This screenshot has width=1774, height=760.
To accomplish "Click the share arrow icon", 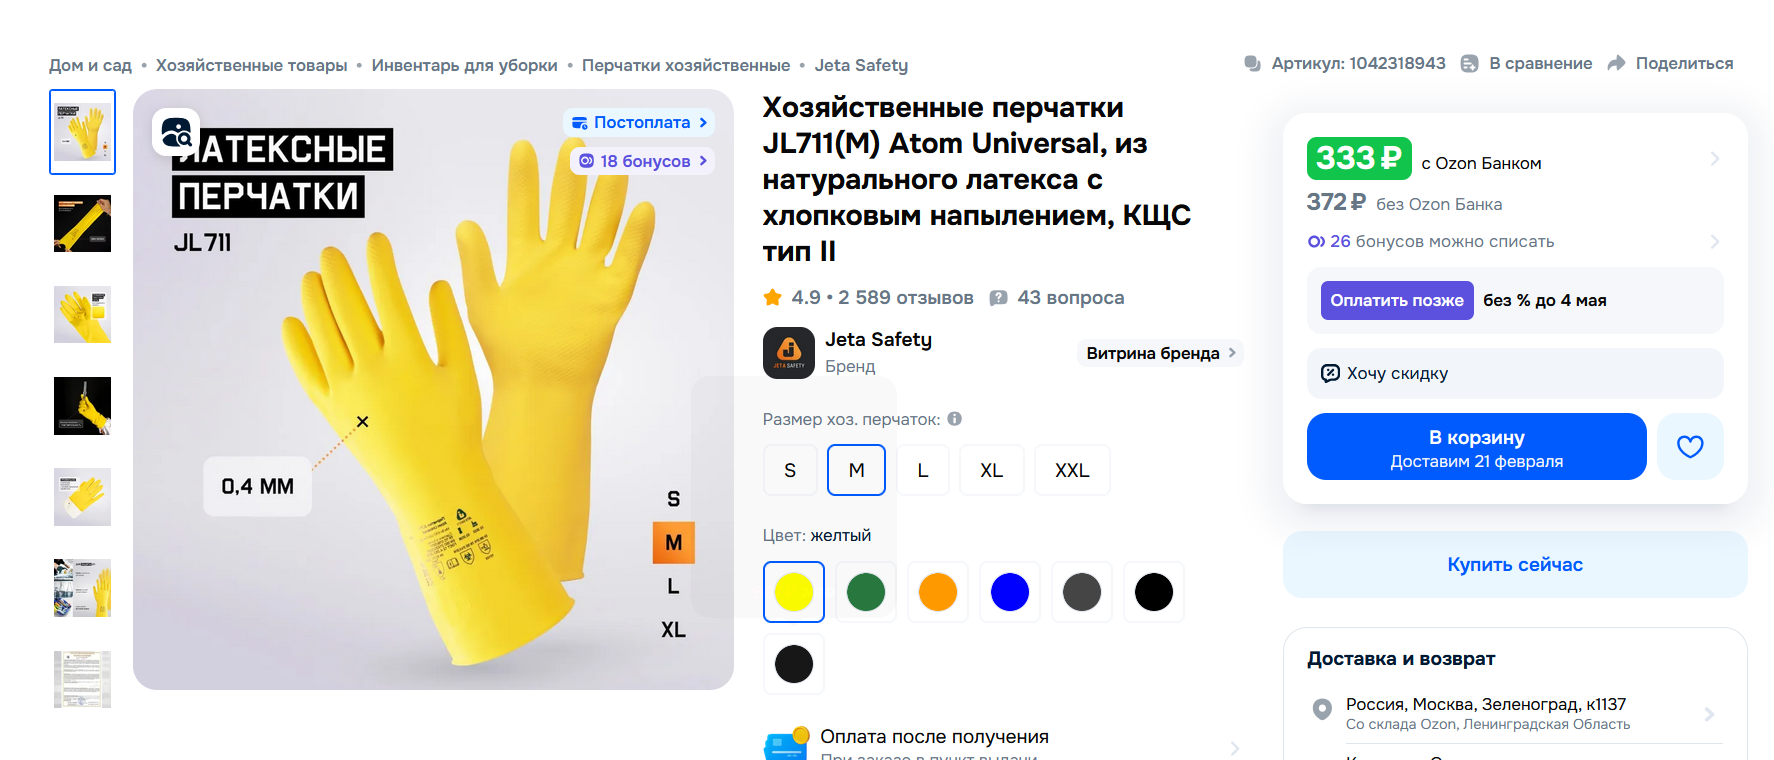I will pos(1616,63).
